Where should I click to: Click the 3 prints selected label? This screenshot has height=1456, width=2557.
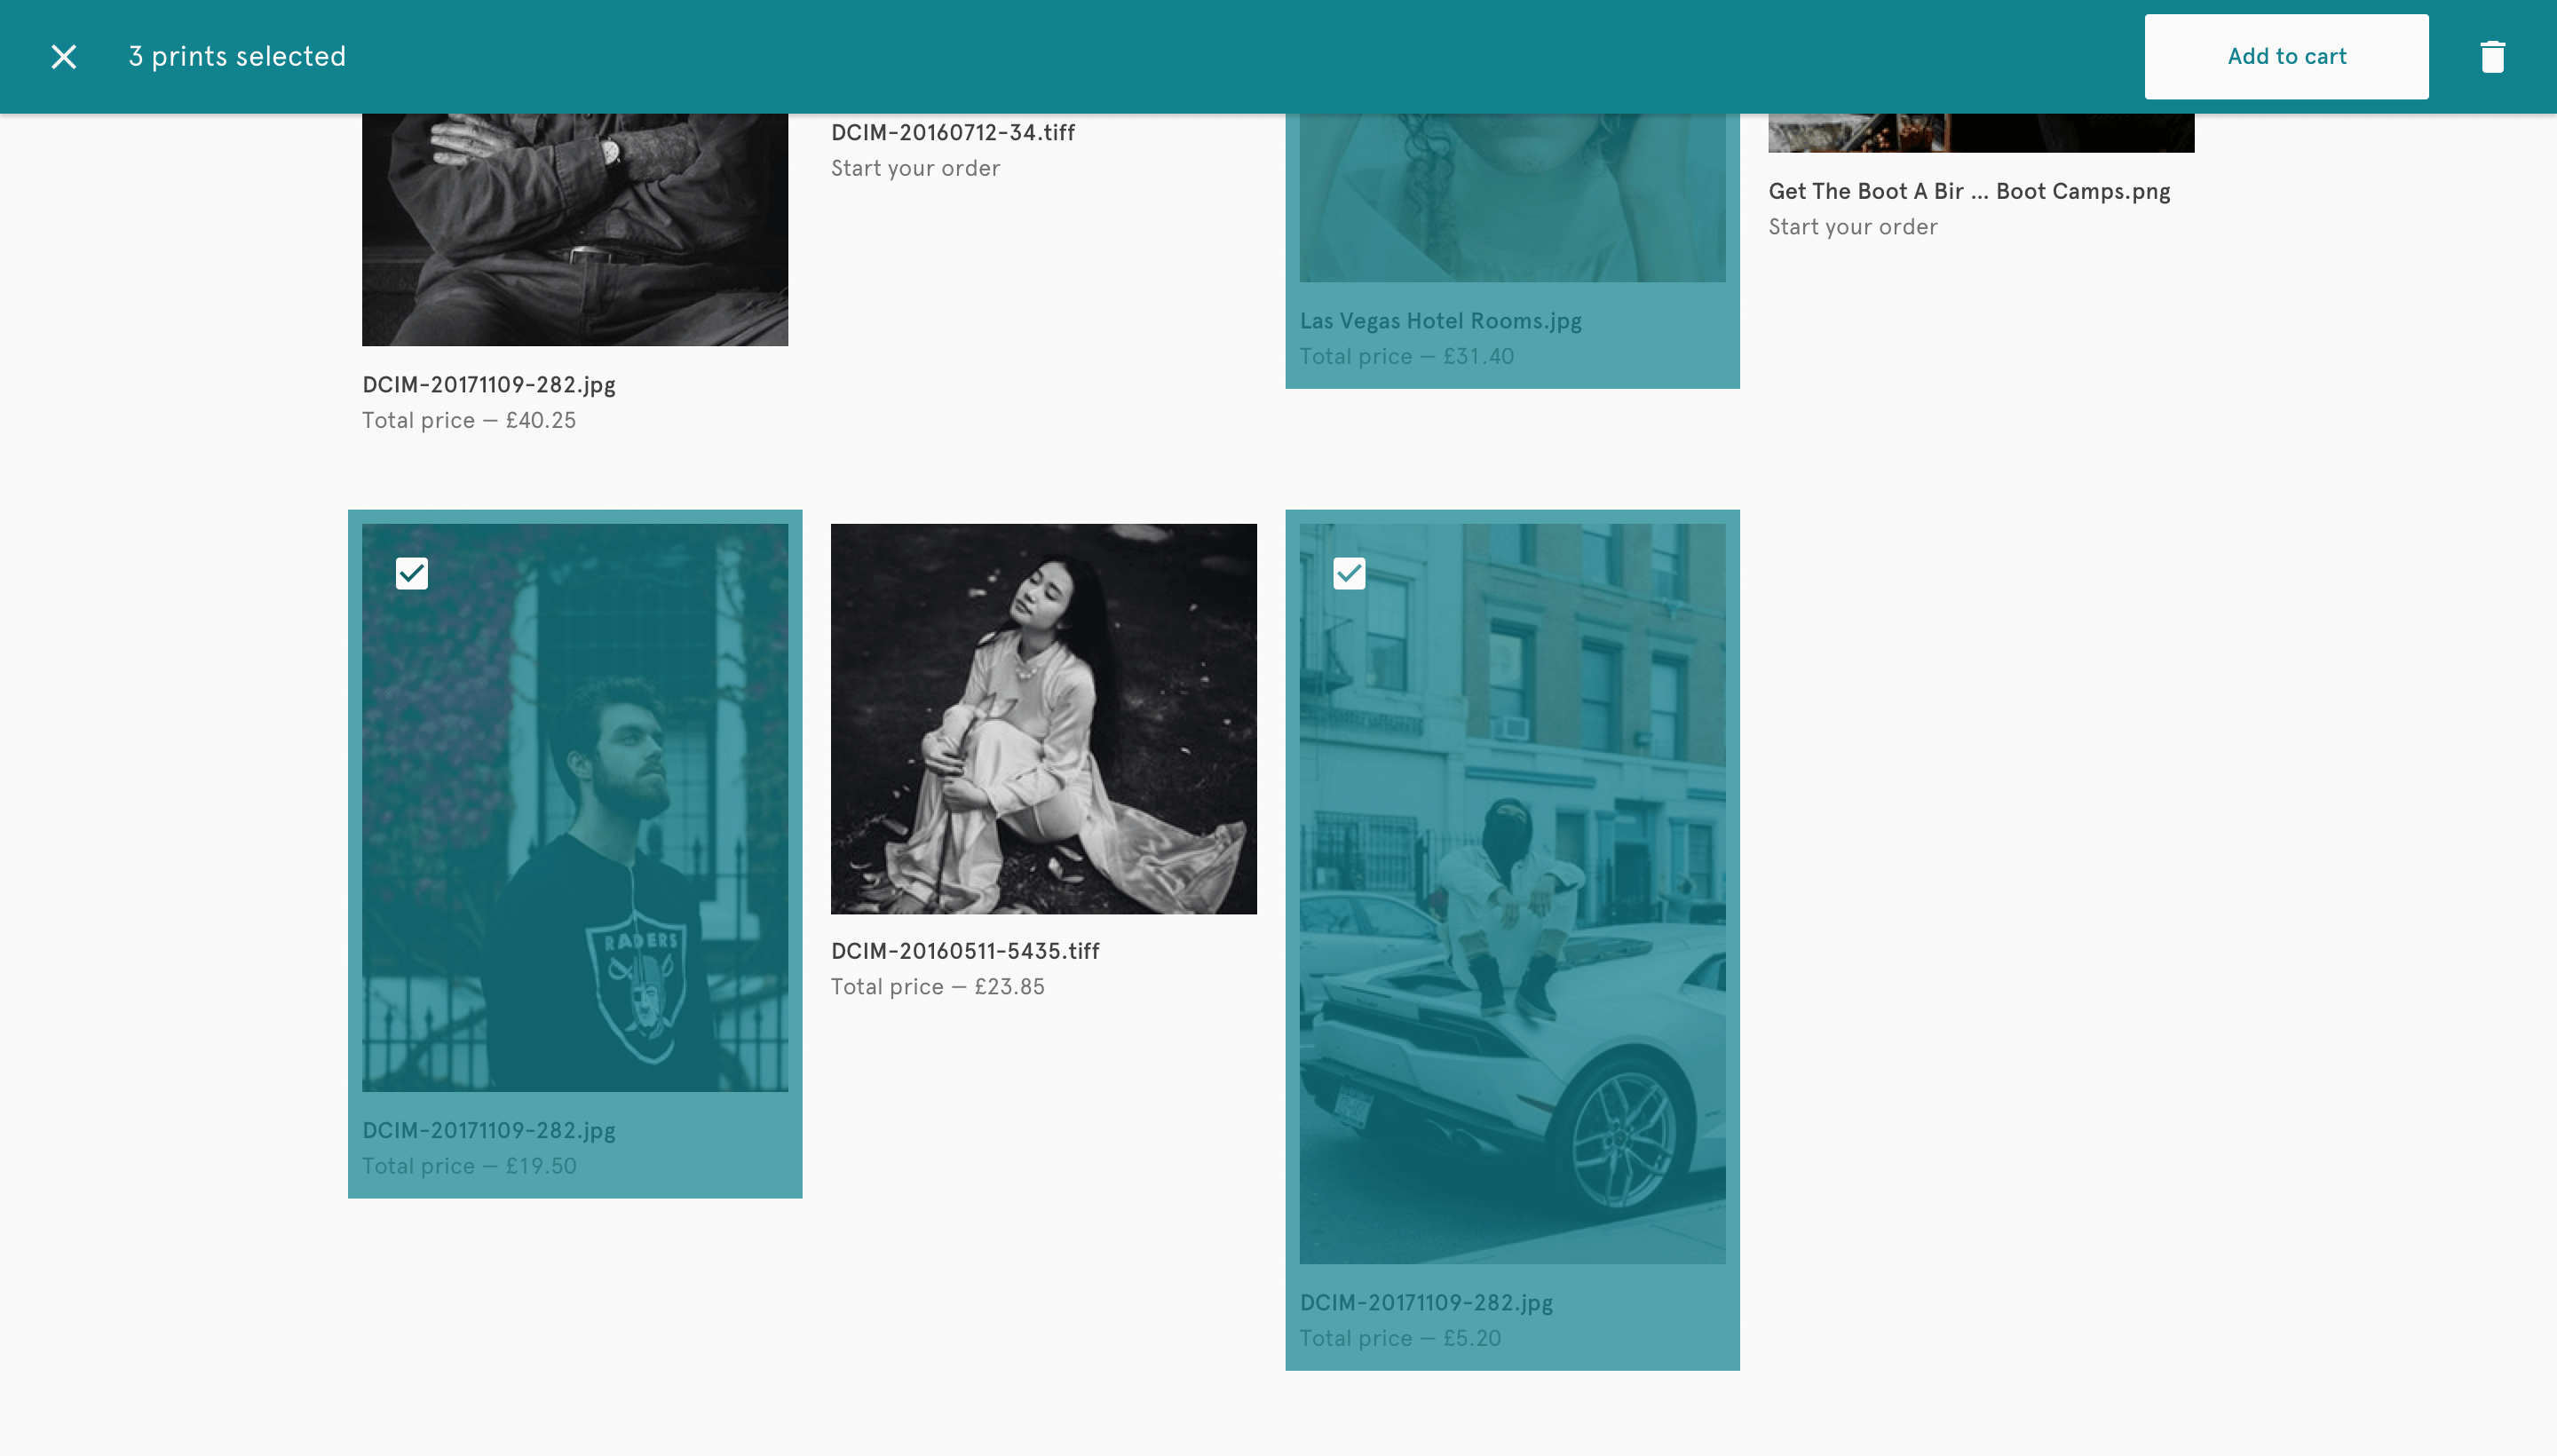(237, 57)
